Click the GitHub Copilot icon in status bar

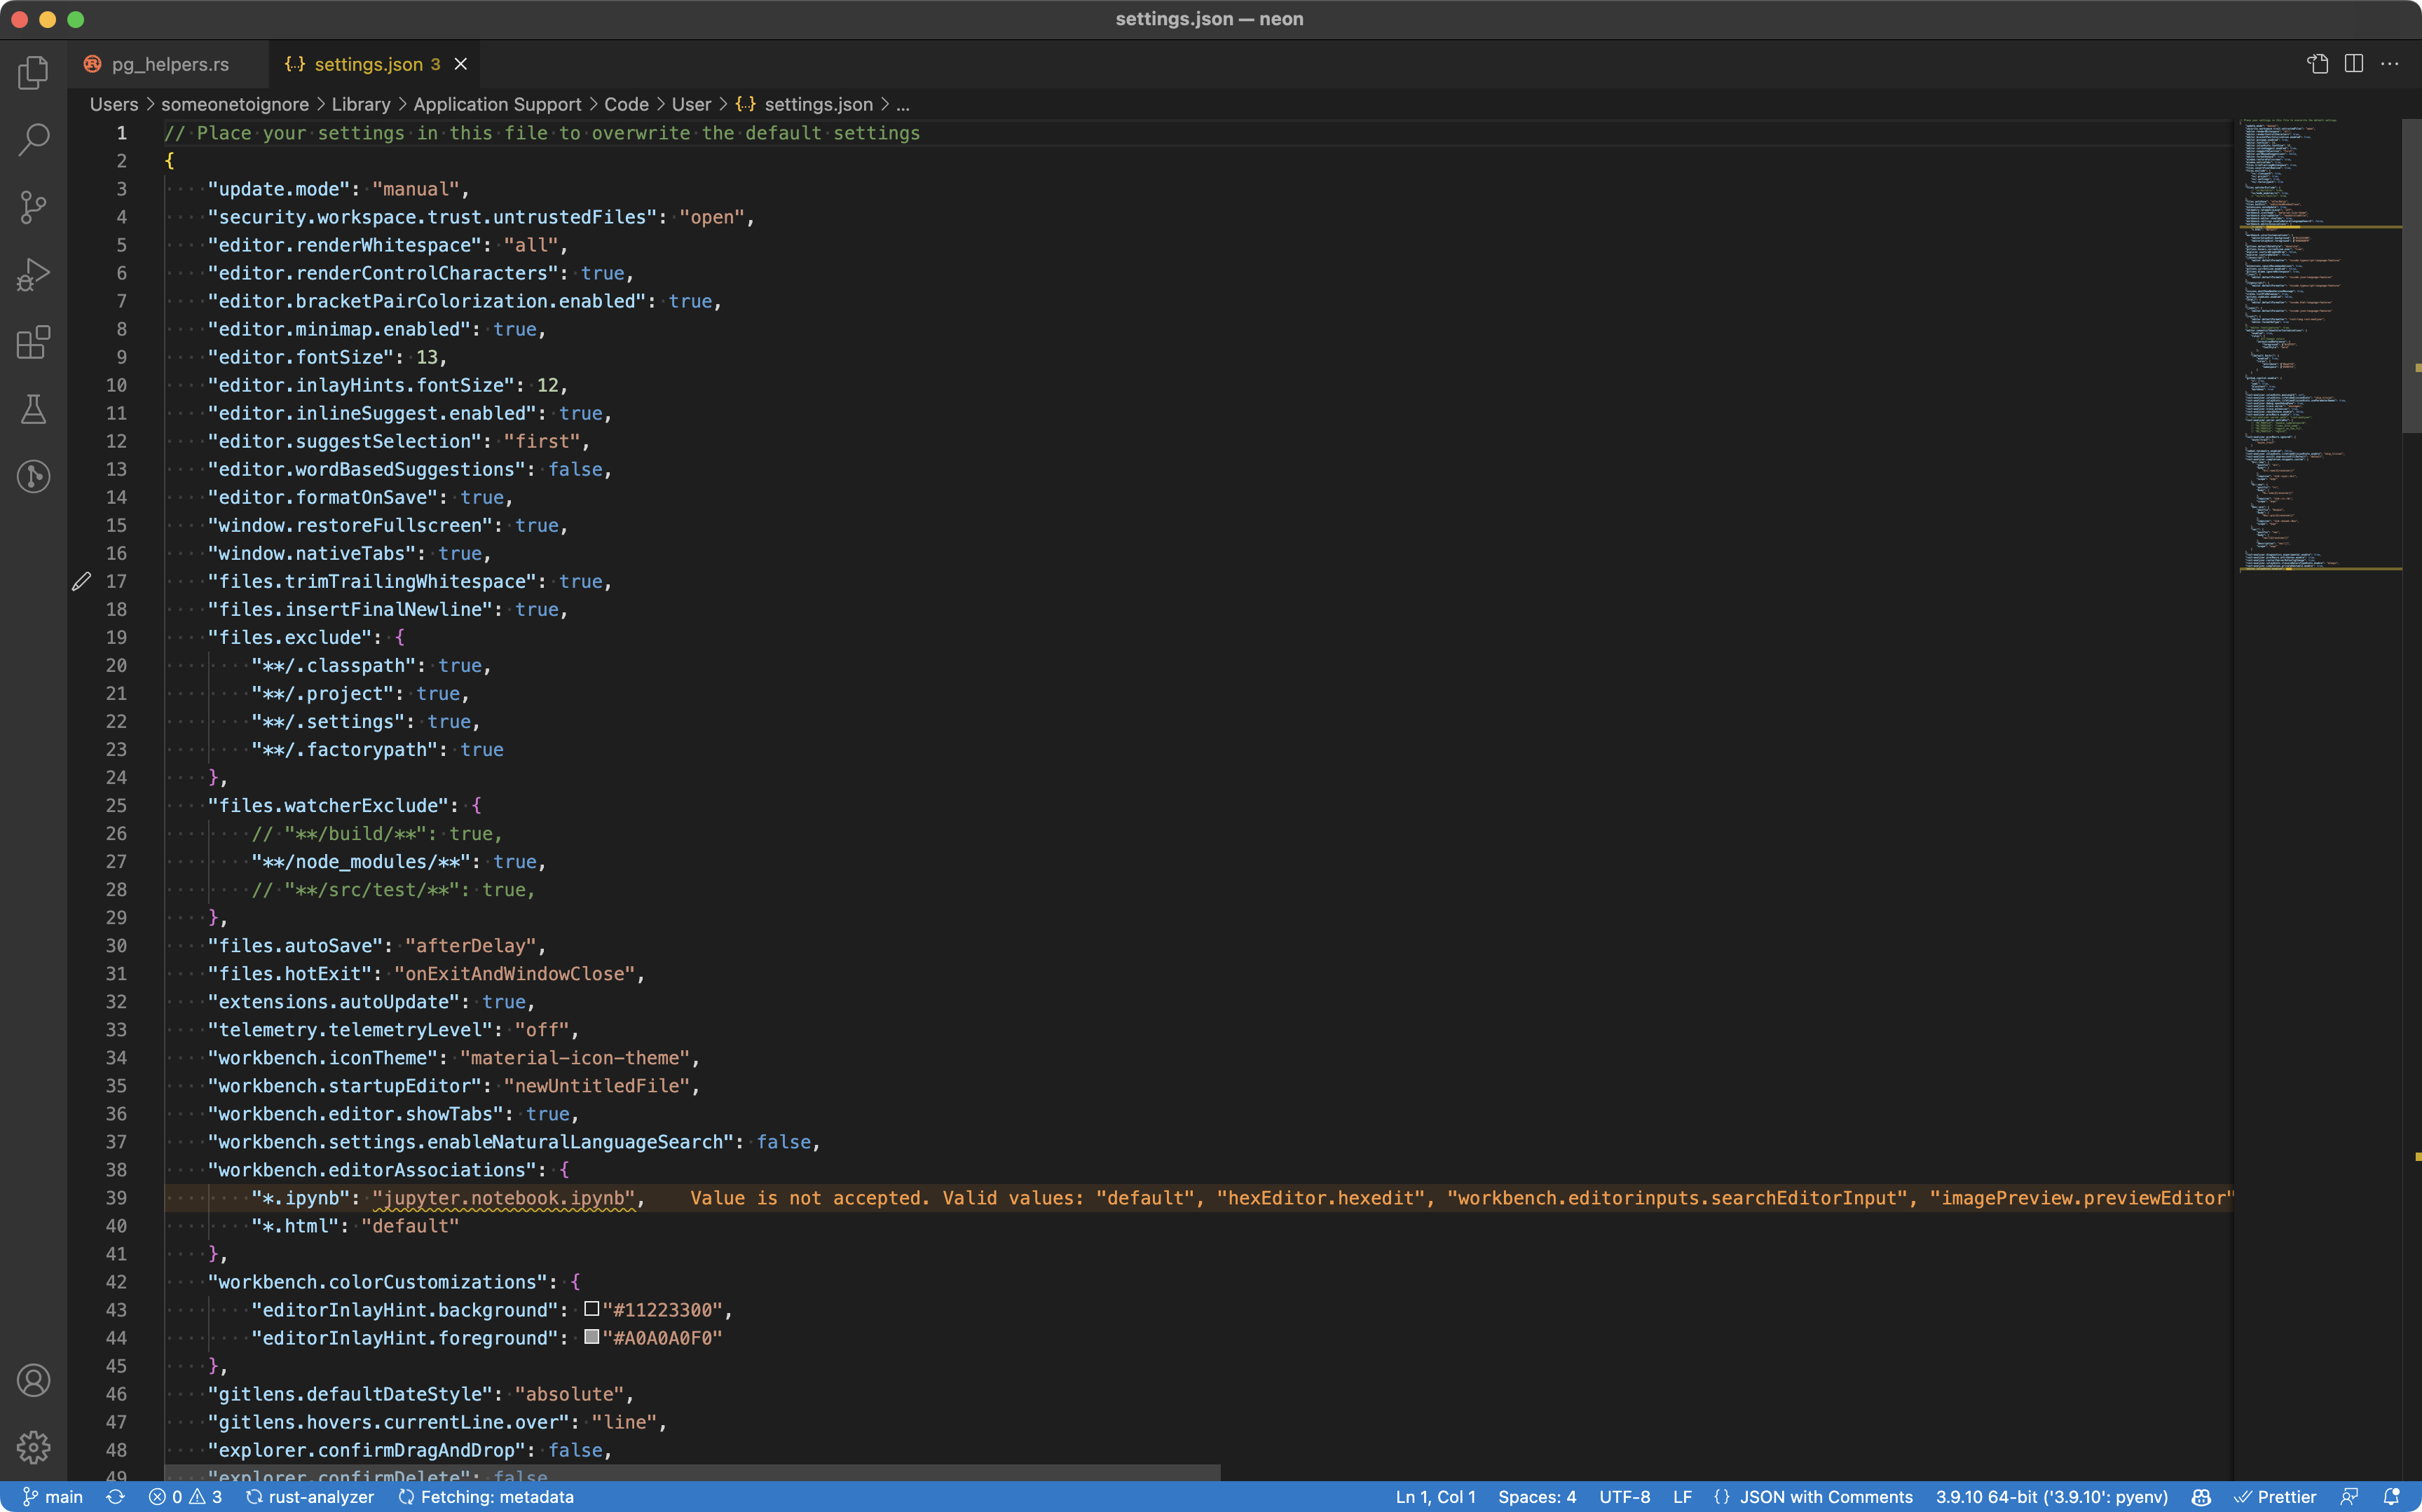pyautogui.click(x=2202, y=1496)
